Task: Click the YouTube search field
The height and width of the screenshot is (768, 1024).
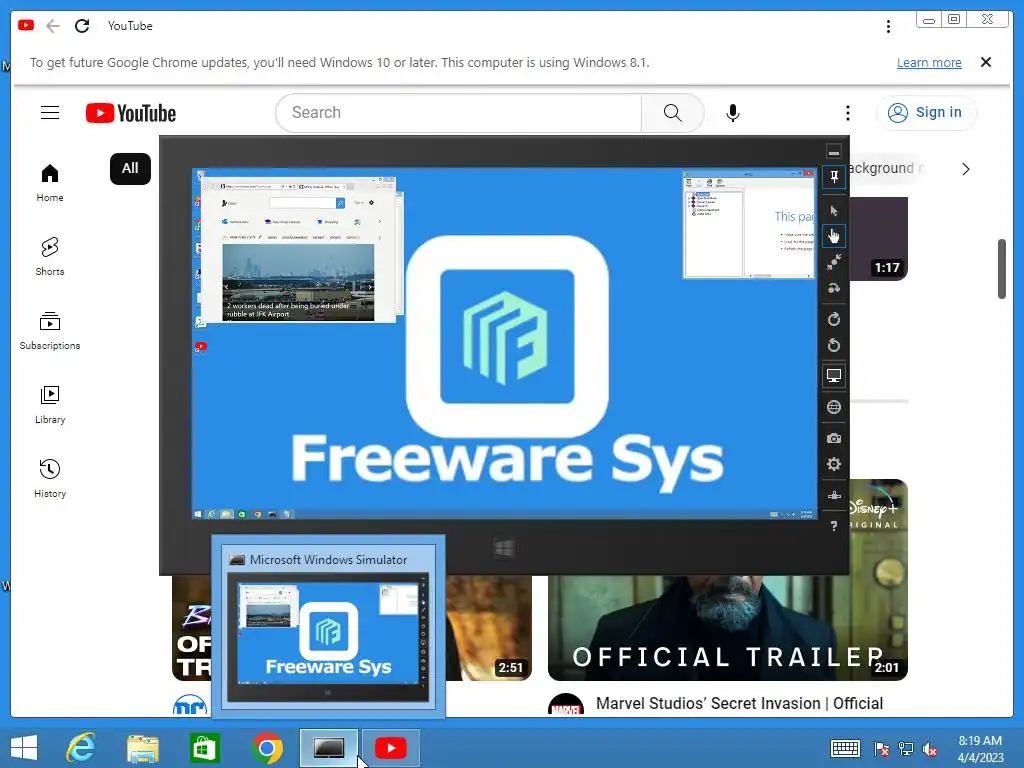Action: 458,113
